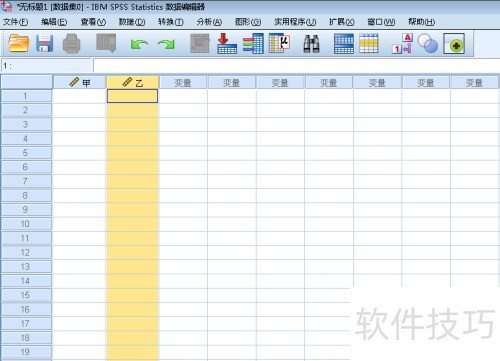Select row header 17

coord(26,324)
